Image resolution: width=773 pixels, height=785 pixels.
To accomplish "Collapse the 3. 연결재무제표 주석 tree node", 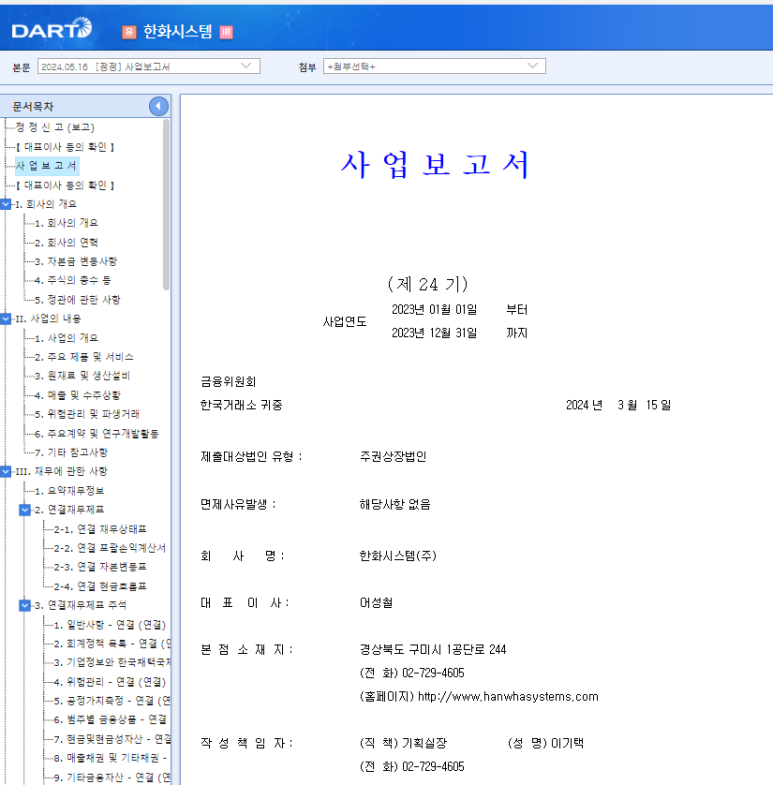I will point(25,605).
